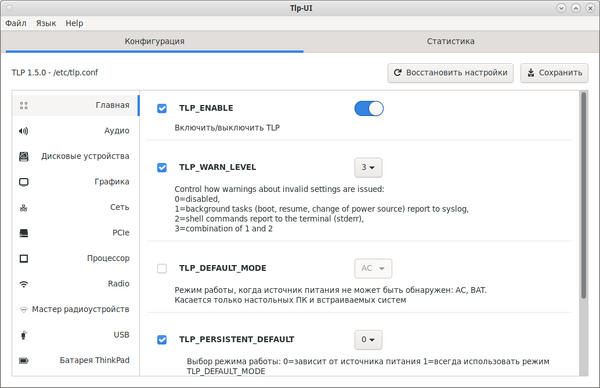Select the Процессор category label
Screen dimensions: 600x388
108,258
